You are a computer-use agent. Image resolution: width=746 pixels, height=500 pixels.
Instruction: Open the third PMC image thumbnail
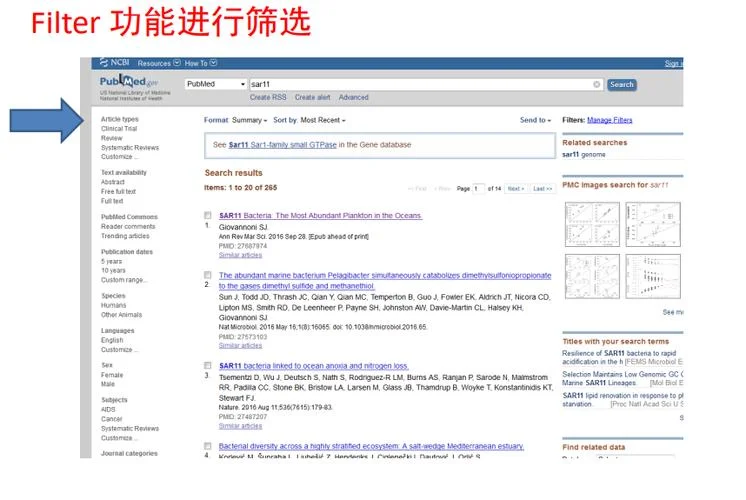[592, 276]
